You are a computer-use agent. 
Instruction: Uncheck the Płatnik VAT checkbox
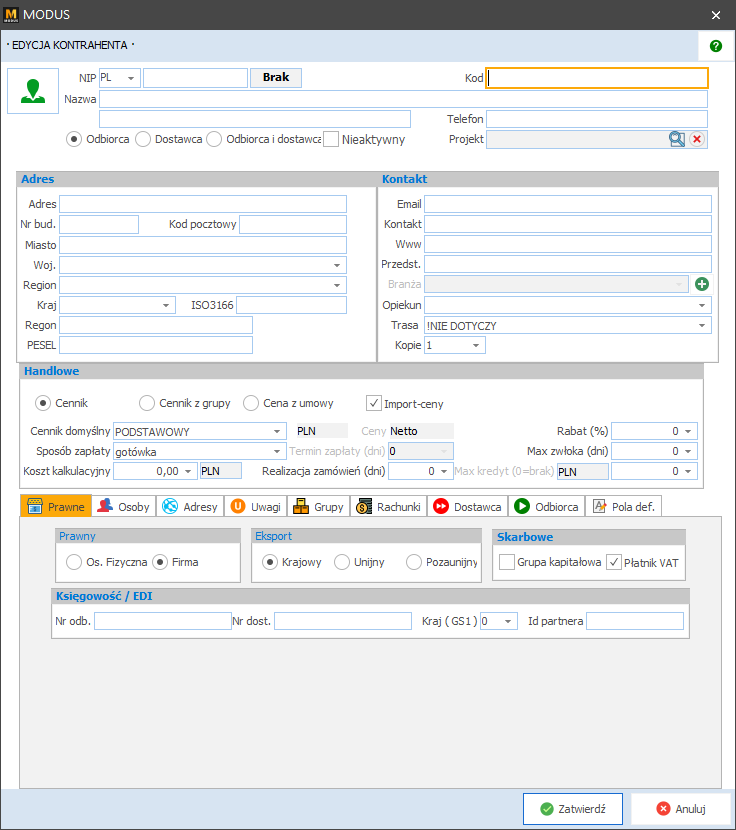614,562
